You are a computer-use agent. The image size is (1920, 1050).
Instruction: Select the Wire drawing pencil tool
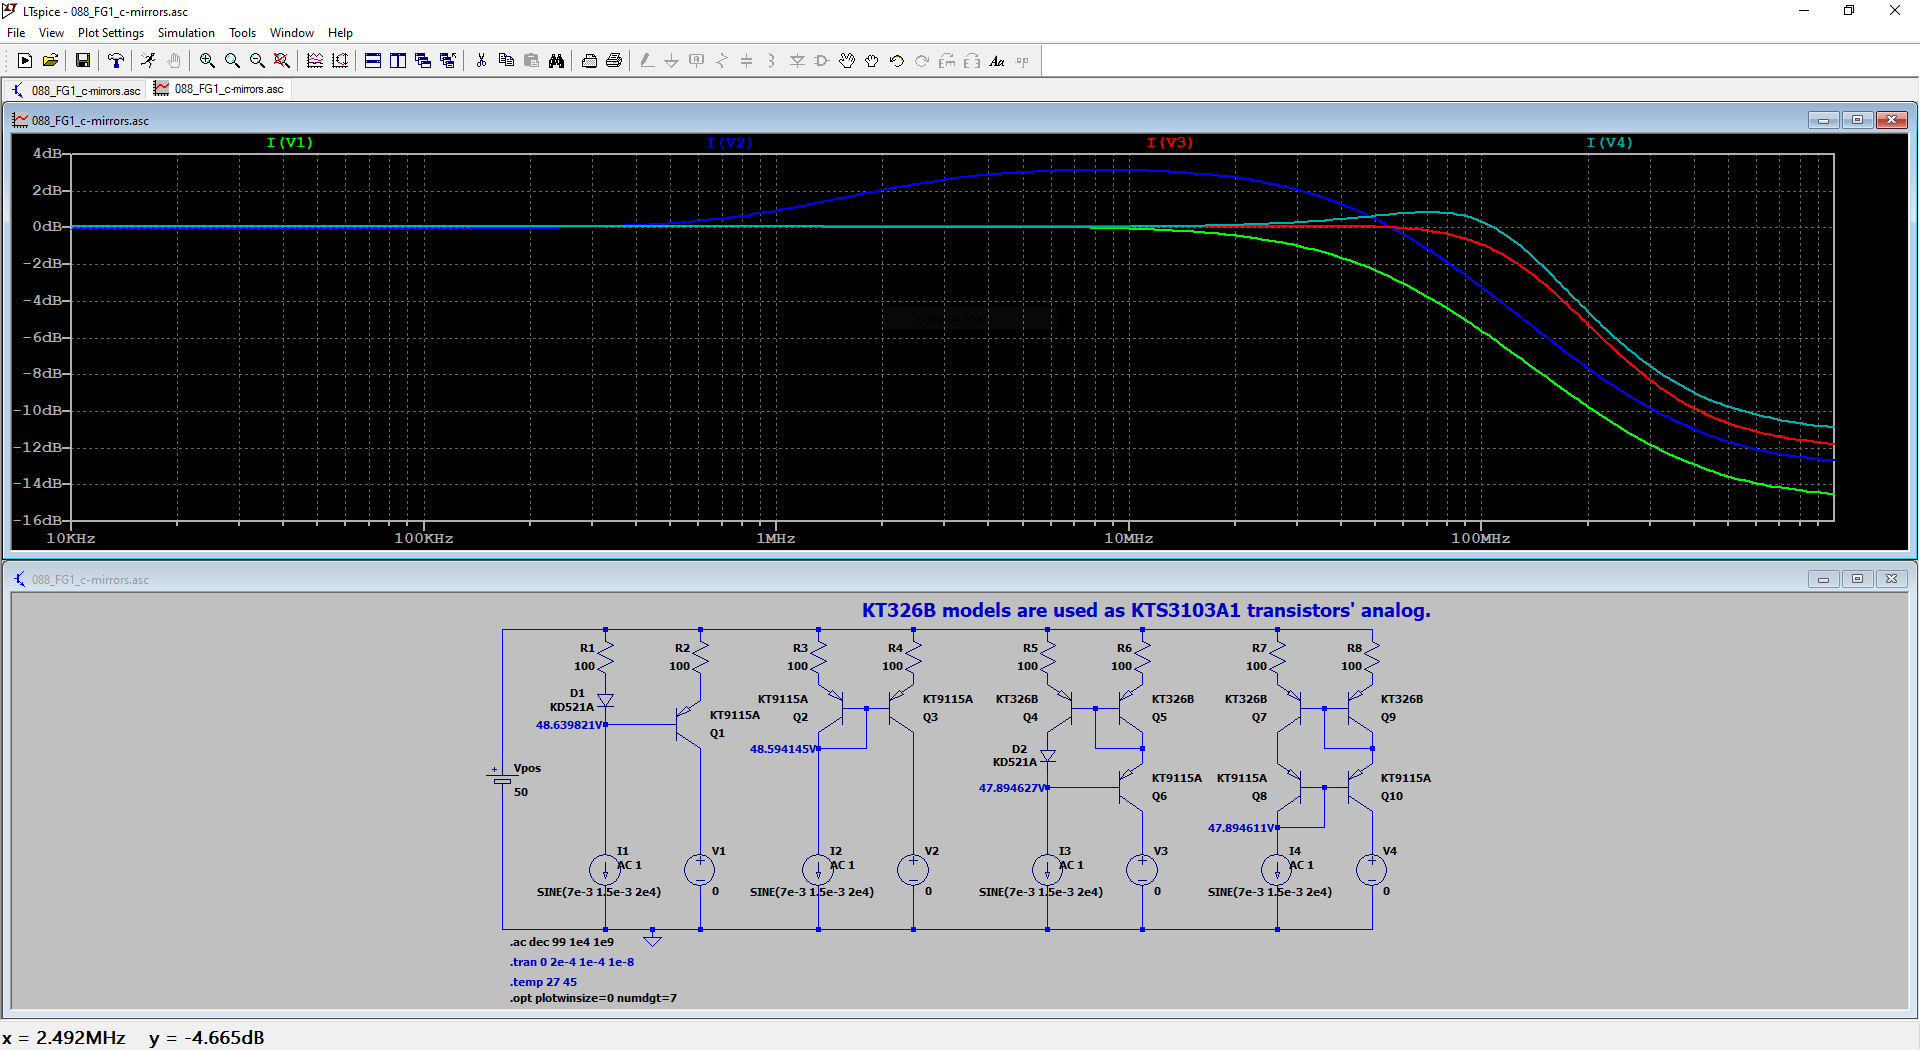coord(647,61)
